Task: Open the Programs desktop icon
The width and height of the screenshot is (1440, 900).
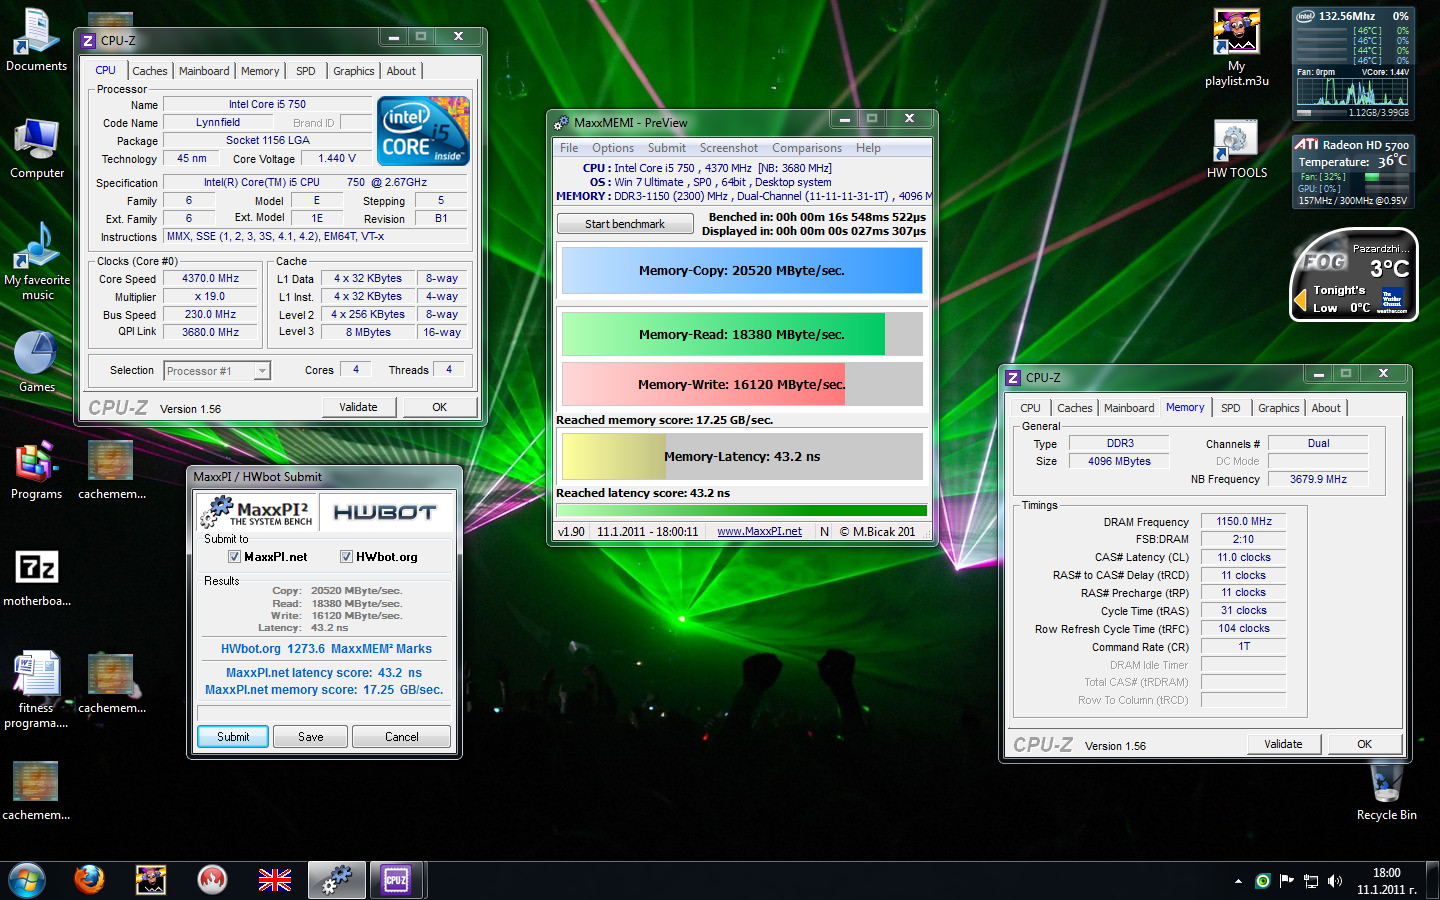Action: (x=36, y=468)
